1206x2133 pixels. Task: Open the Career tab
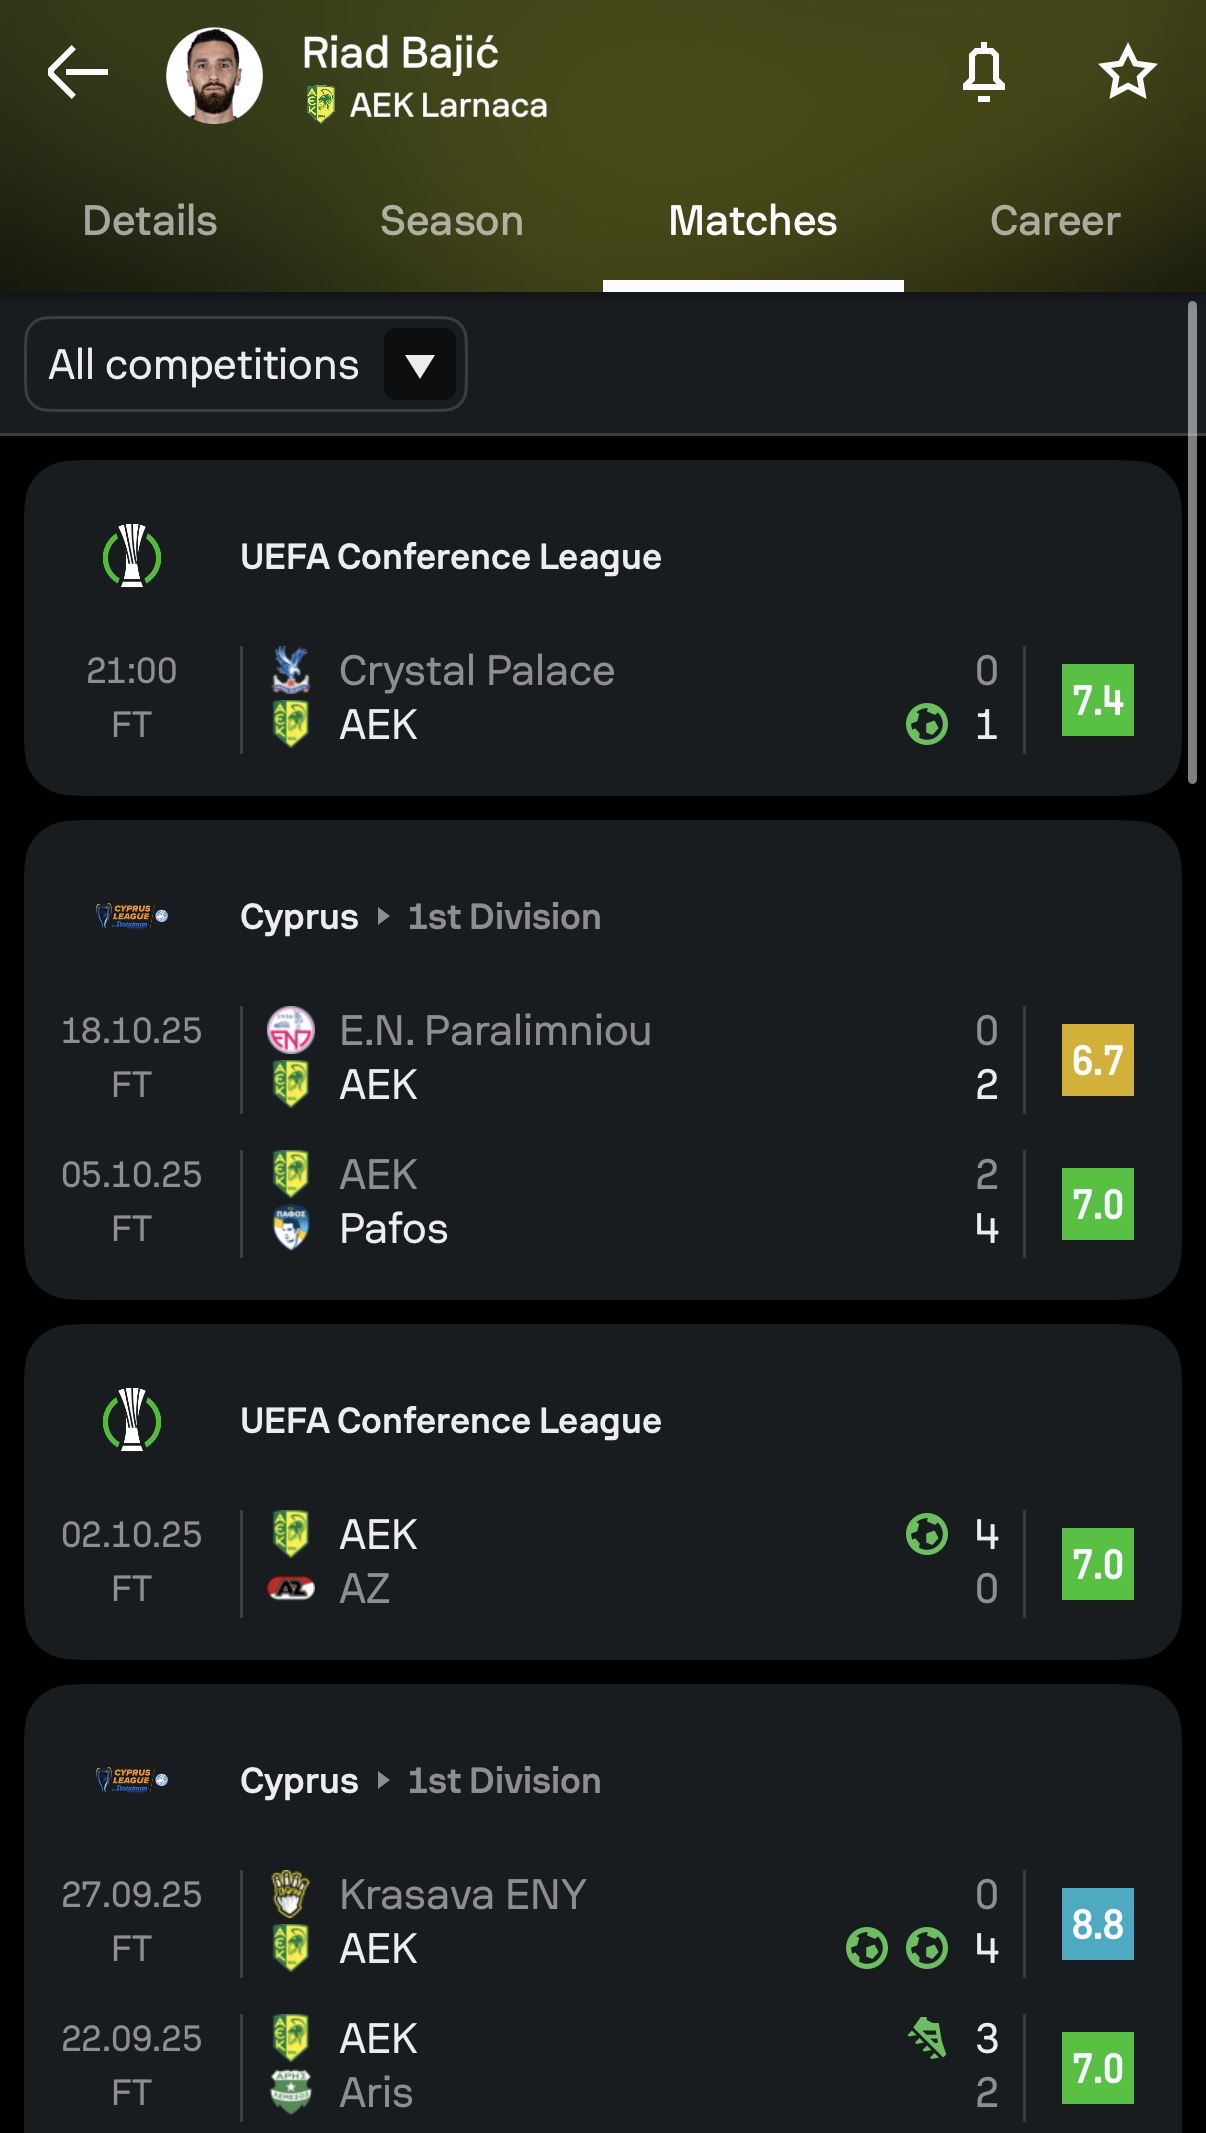(x=1055, y=221)
